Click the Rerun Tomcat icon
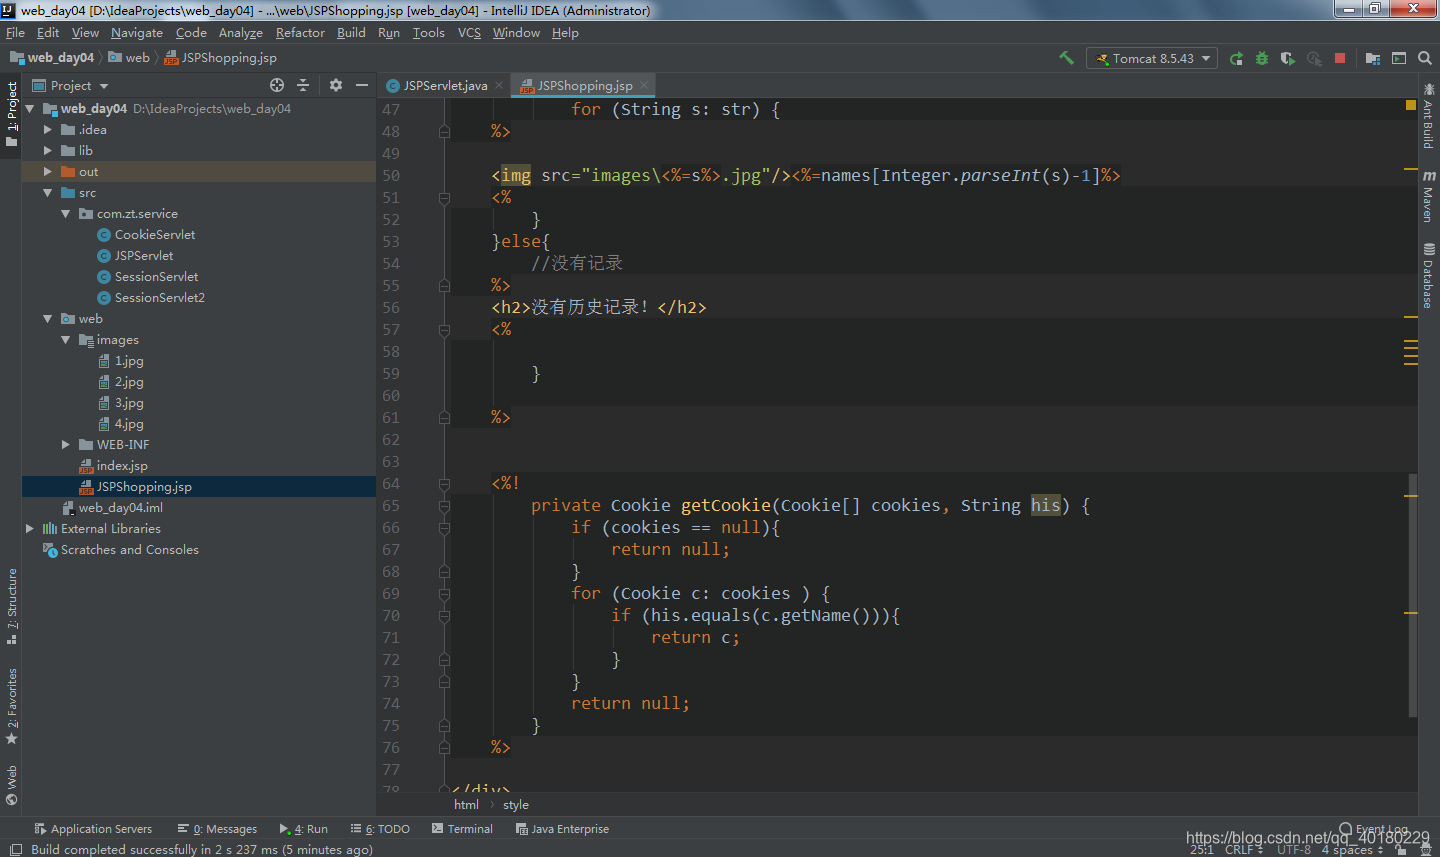 pos(1237,58)
